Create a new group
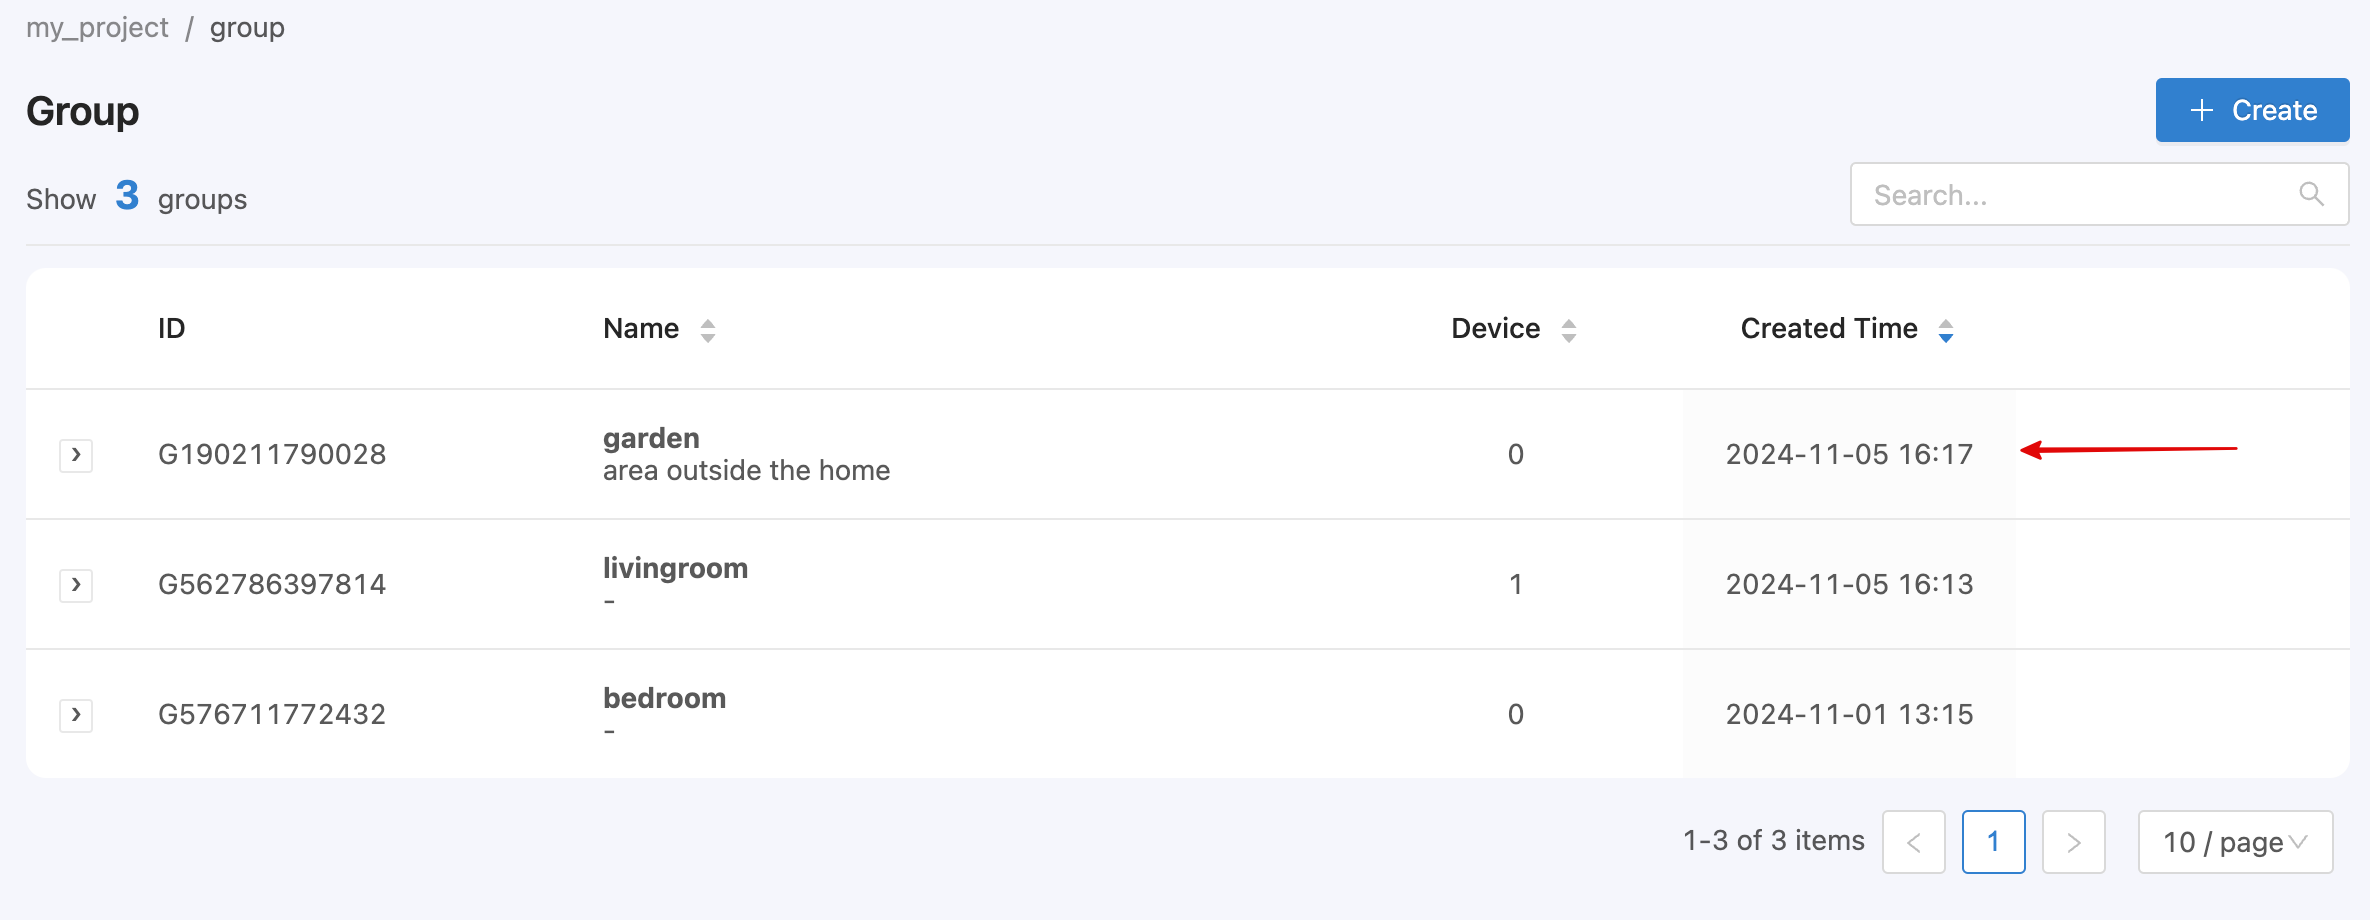The width and height of the screenshot is (2370, 920). click(2252, 110)
